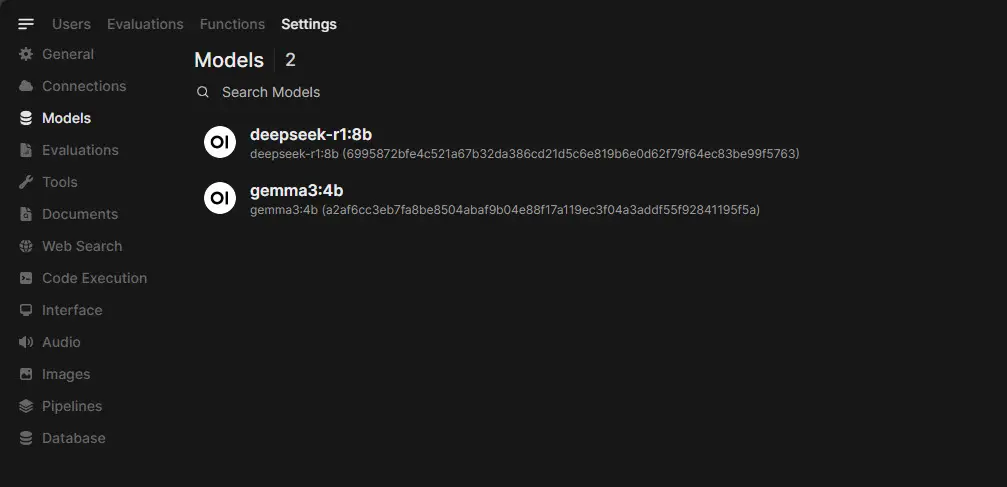This screenshot has height=487, width=1007.
Task: Click the Connections cloud icon
Action: tap(26, 86)
